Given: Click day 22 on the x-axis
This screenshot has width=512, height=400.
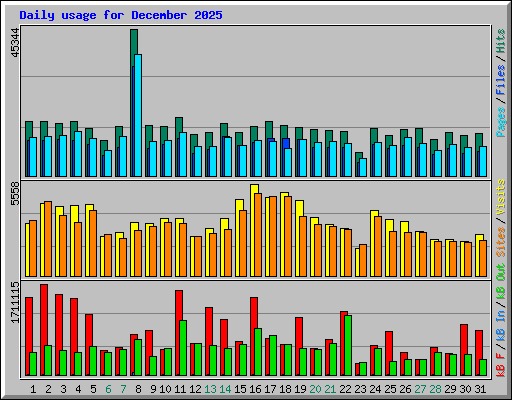Looking at the screenshot, I should 345,389.
